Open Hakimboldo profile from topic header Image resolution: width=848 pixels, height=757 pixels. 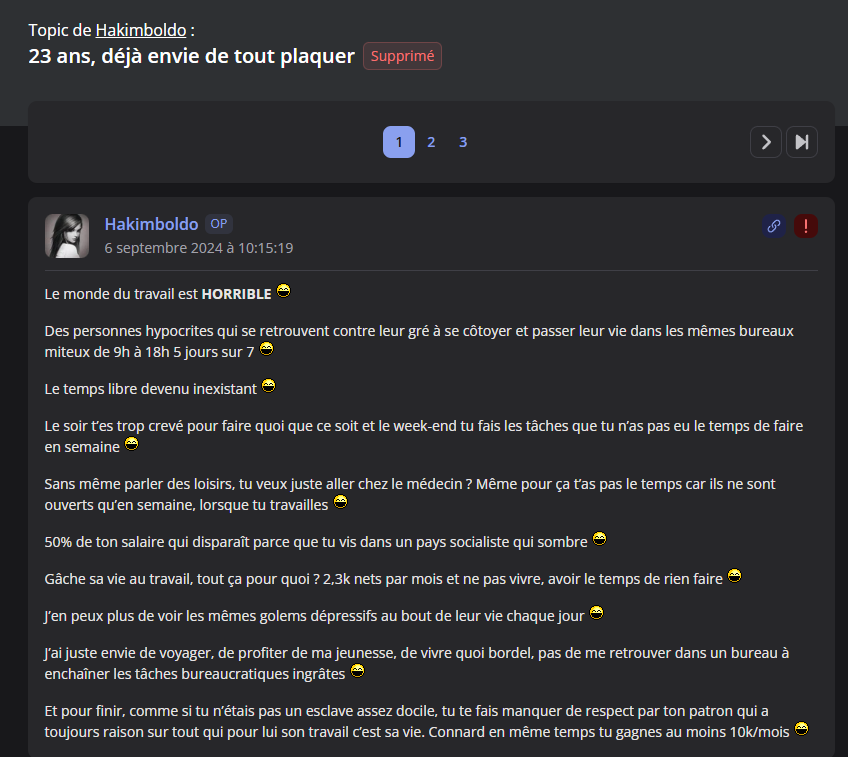pos(141,30)
